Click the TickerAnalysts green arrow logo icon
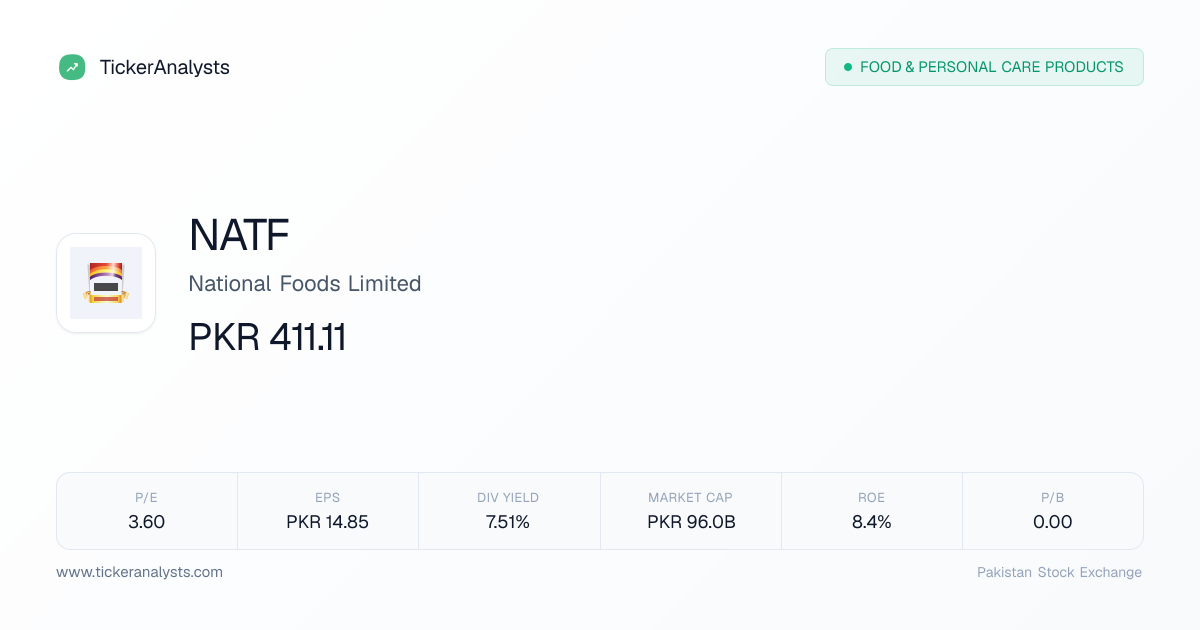This screenshot has width=1200, height=630. (72, 67)
